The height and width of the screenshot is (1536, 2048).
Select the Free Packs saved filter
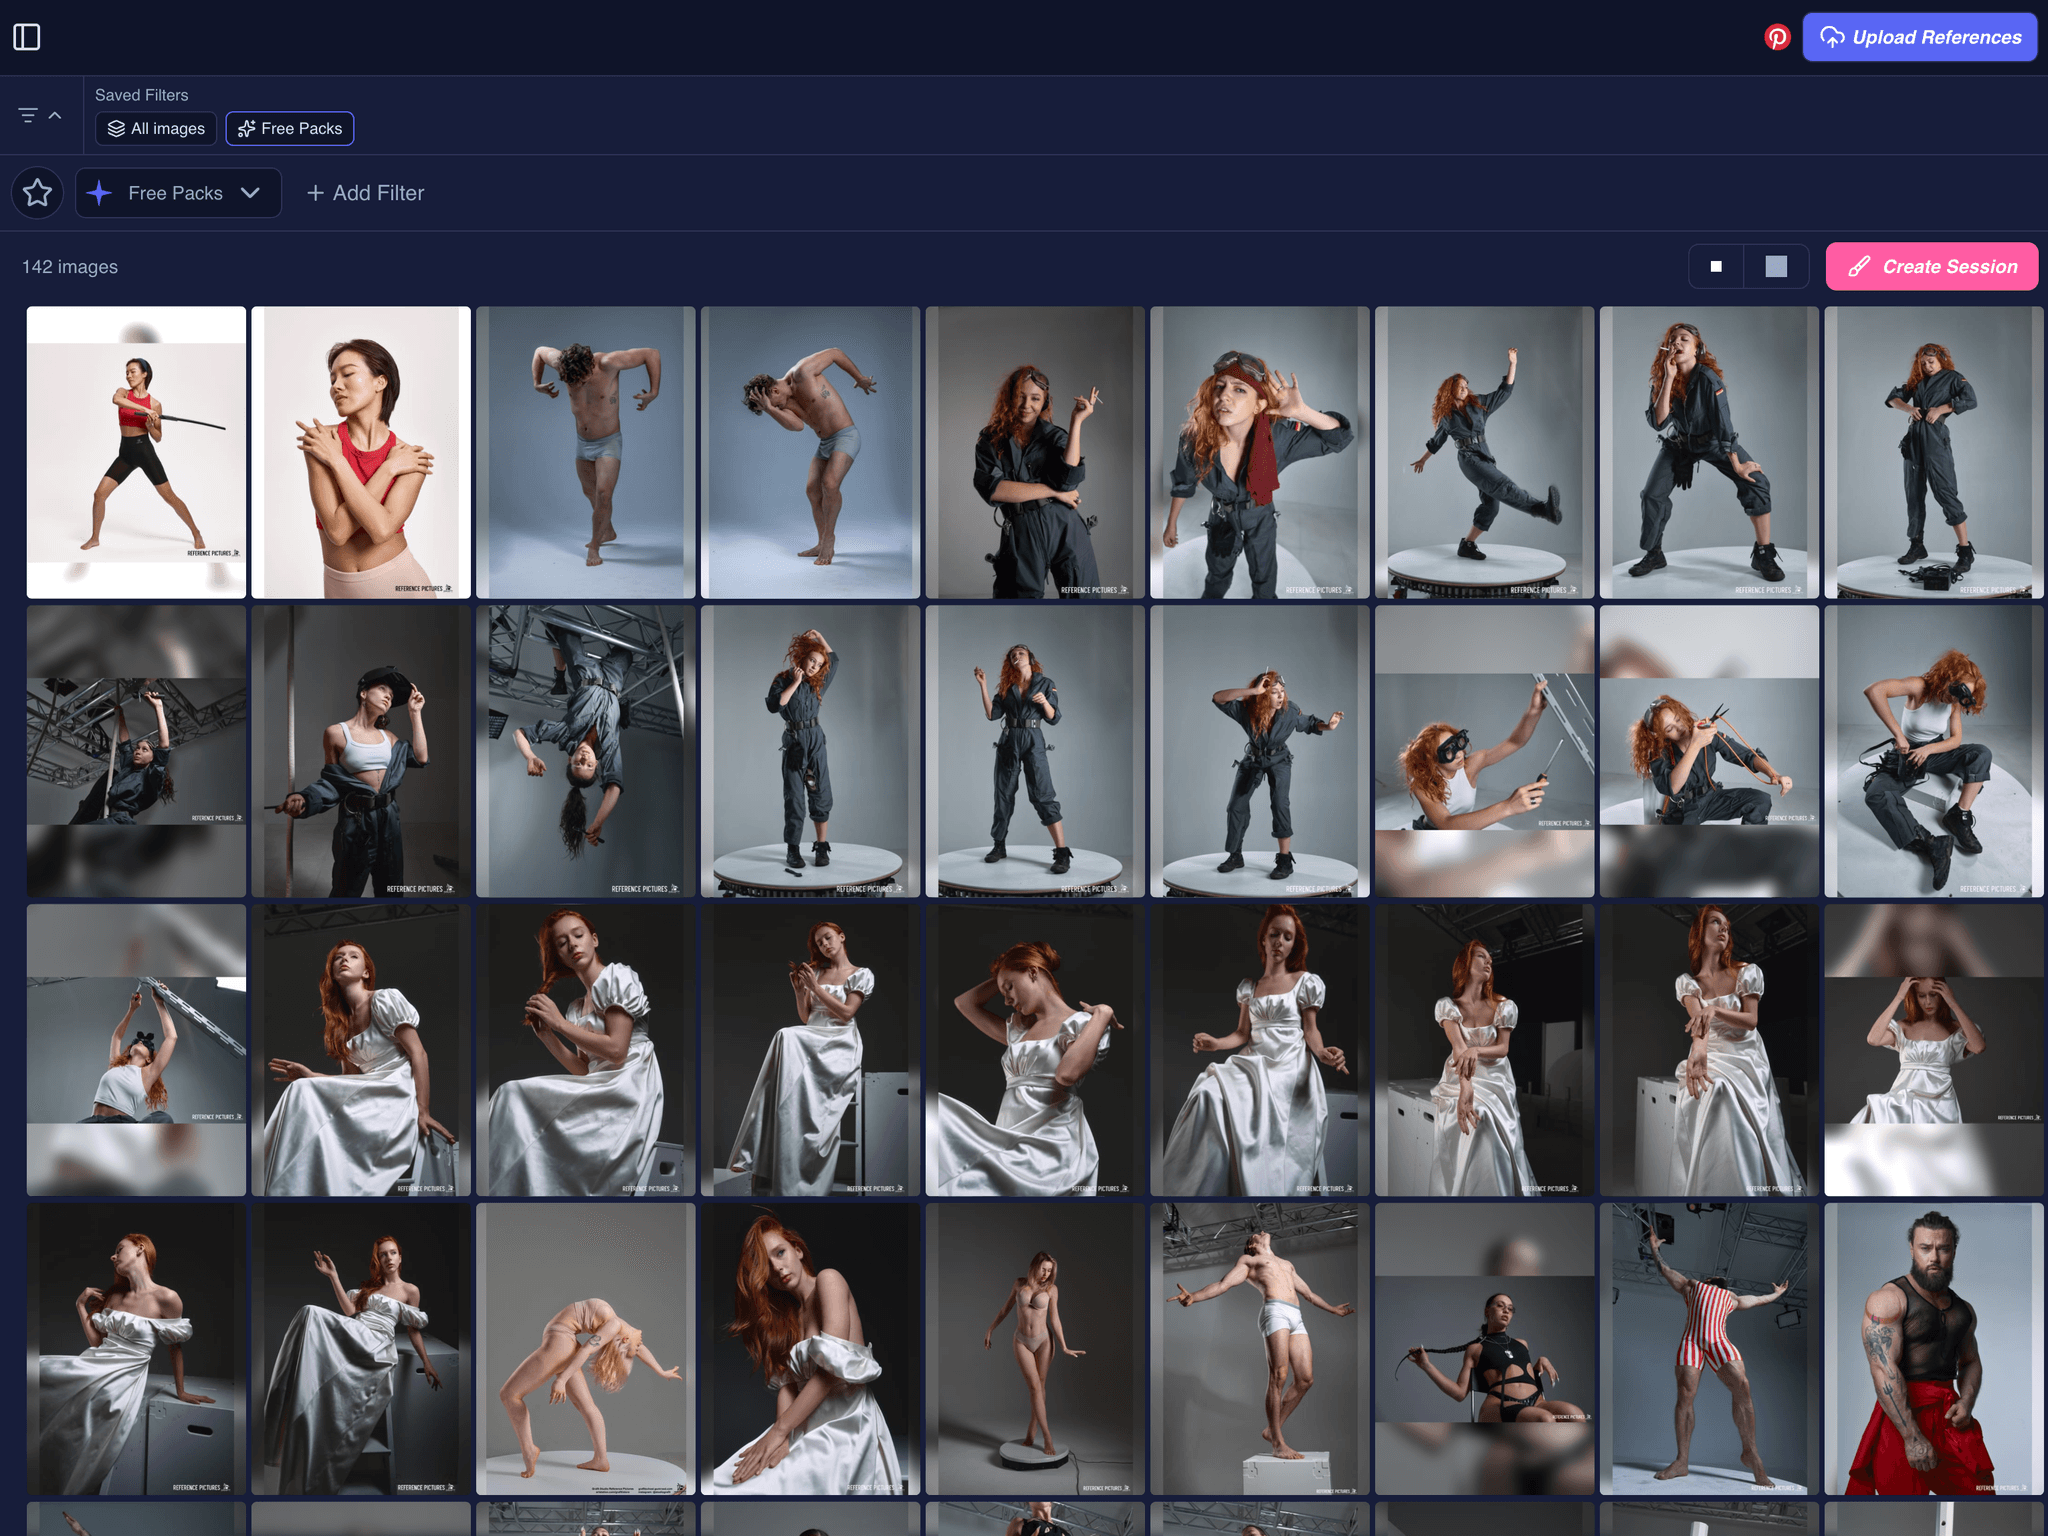click(290, 128)
